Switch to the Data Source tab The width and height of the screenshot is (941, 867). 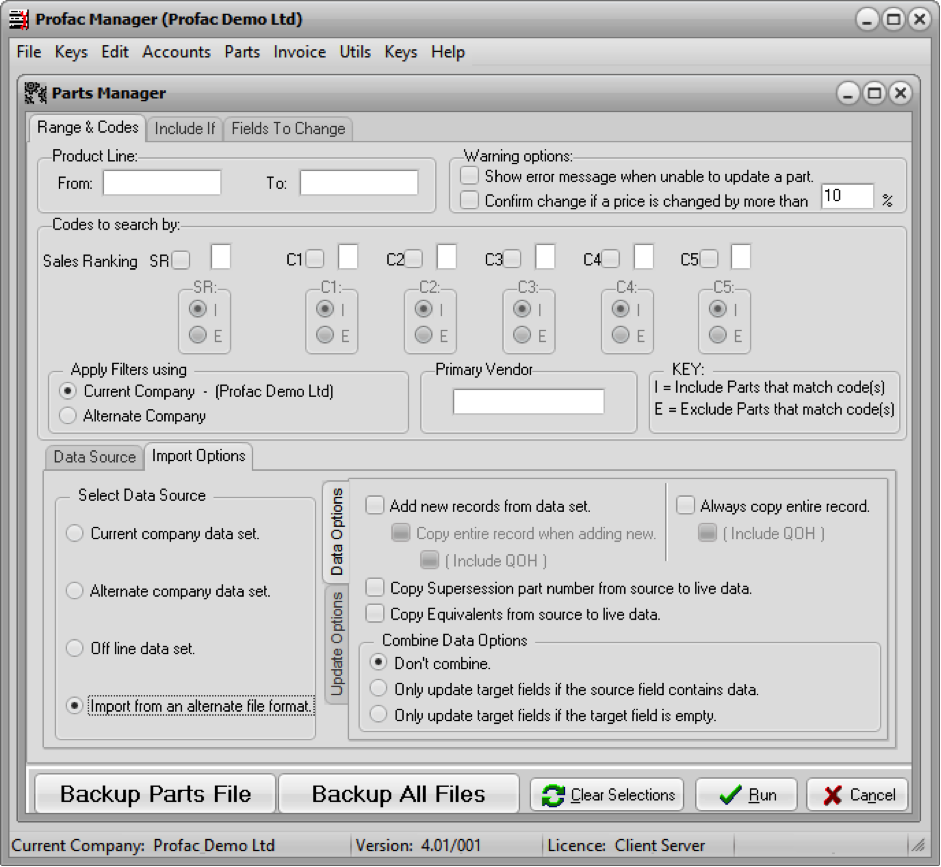95,457
